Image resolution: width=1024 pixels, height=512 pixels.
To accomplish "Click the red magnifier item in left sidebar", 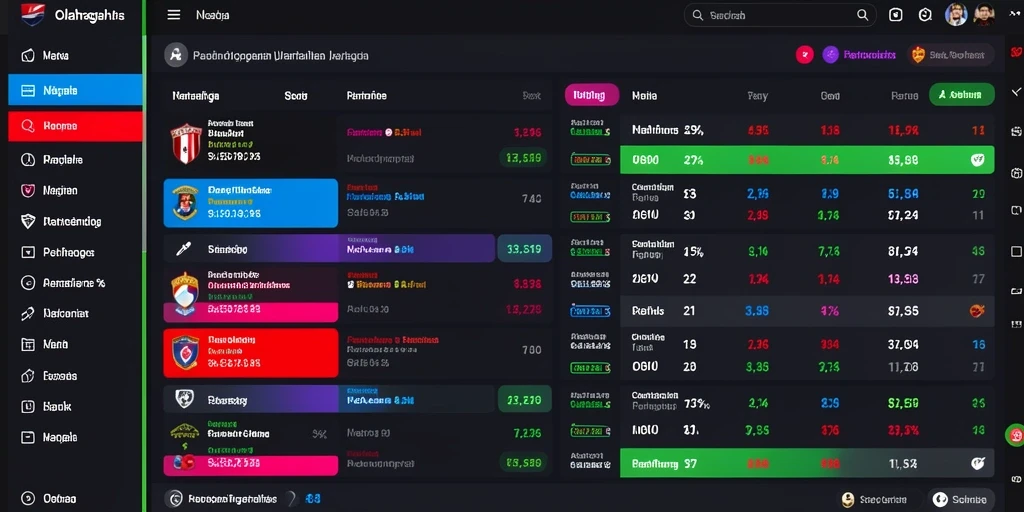I will (75, 126).
